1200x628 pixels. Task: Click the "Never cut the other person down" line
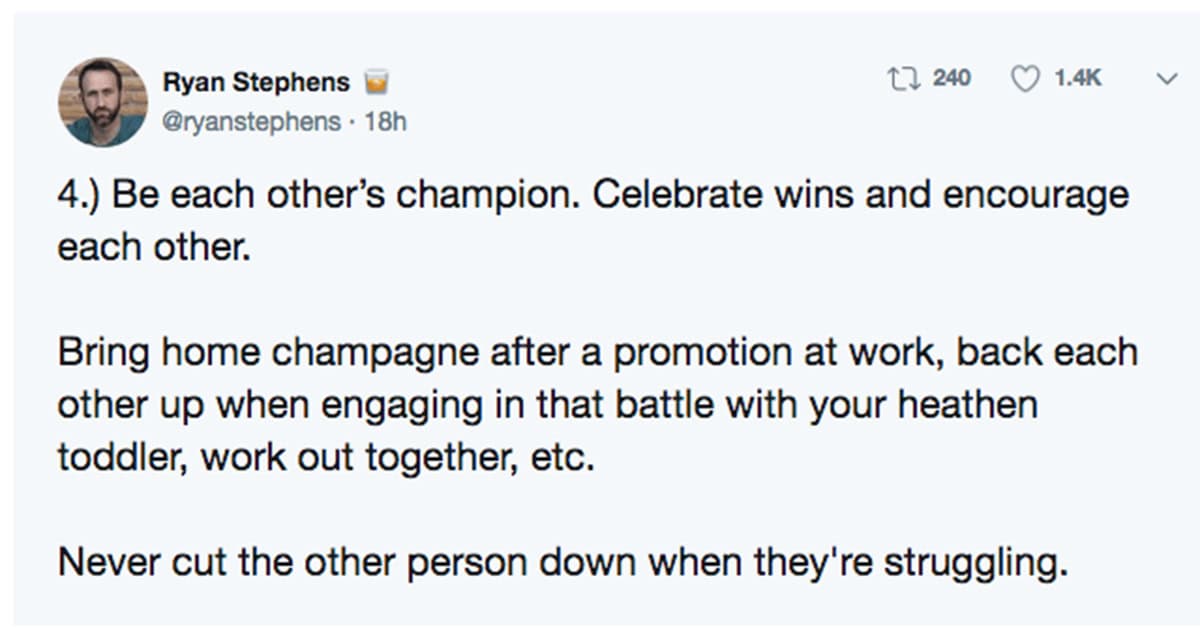(563, 563)
